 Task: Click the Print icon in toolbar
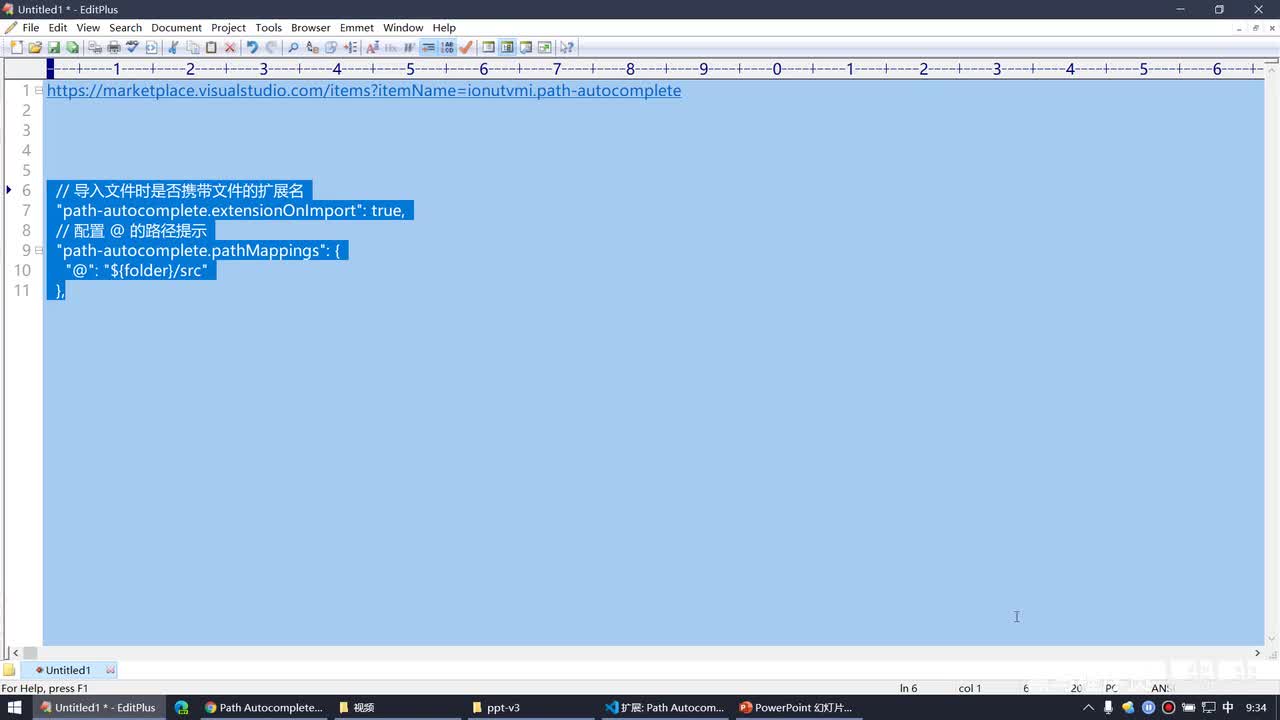point(114,47)
